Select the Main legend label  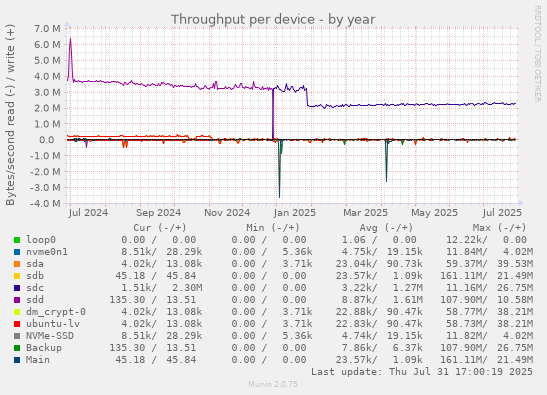(38, 359)
